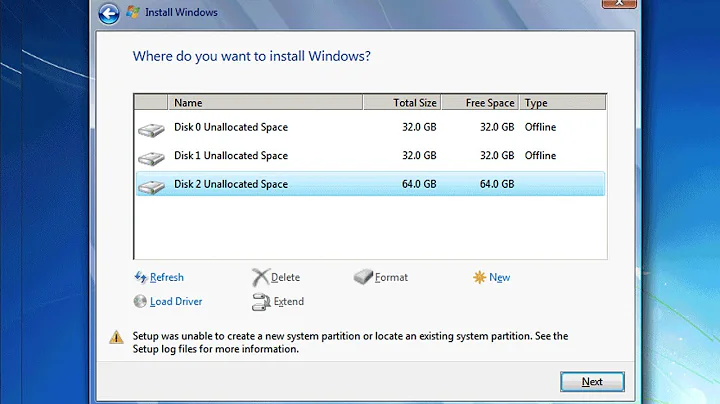
Task: Click the Disk 2 drive icon
Action: [x=151, y=187]
